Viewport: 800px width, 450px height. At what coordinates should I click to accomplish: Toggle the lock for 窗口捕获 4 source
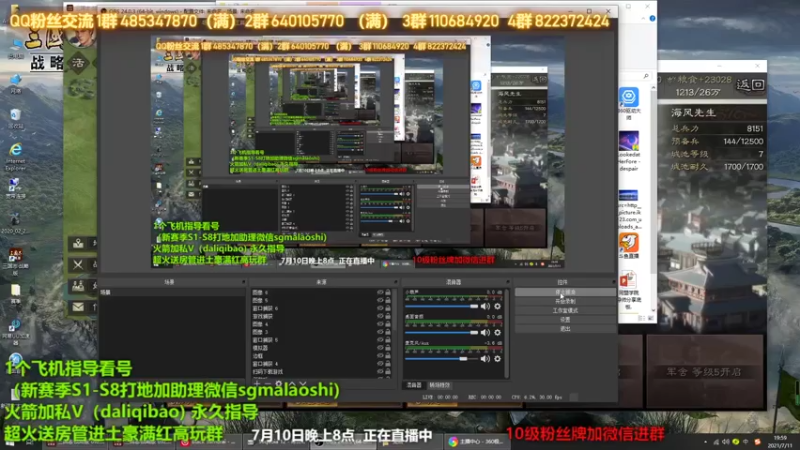point(388,364)
